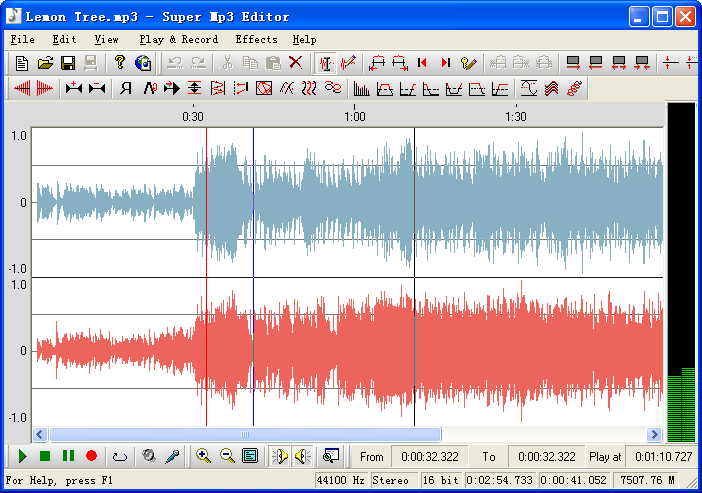Toggle the selection cursor tool
The height and width of the screenshot is (493, 702).
coord(326,63)
